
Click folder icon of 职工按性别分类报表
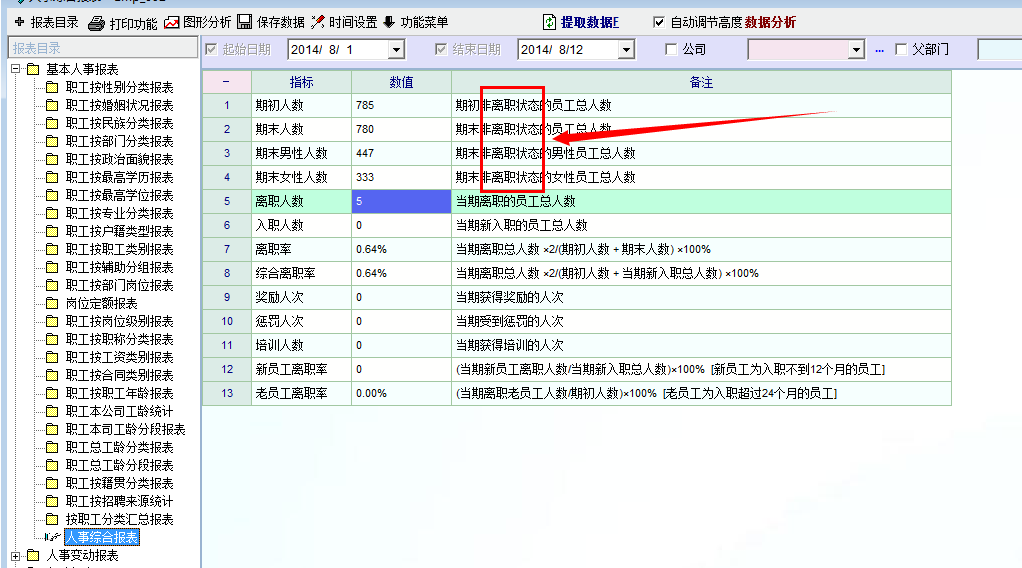click(52, 87)
